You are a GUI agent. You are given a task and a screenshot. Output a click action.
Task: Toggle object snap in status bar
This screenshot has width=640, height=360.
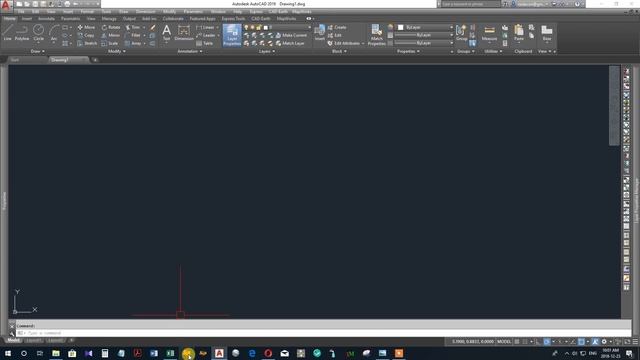coord(581,342)
